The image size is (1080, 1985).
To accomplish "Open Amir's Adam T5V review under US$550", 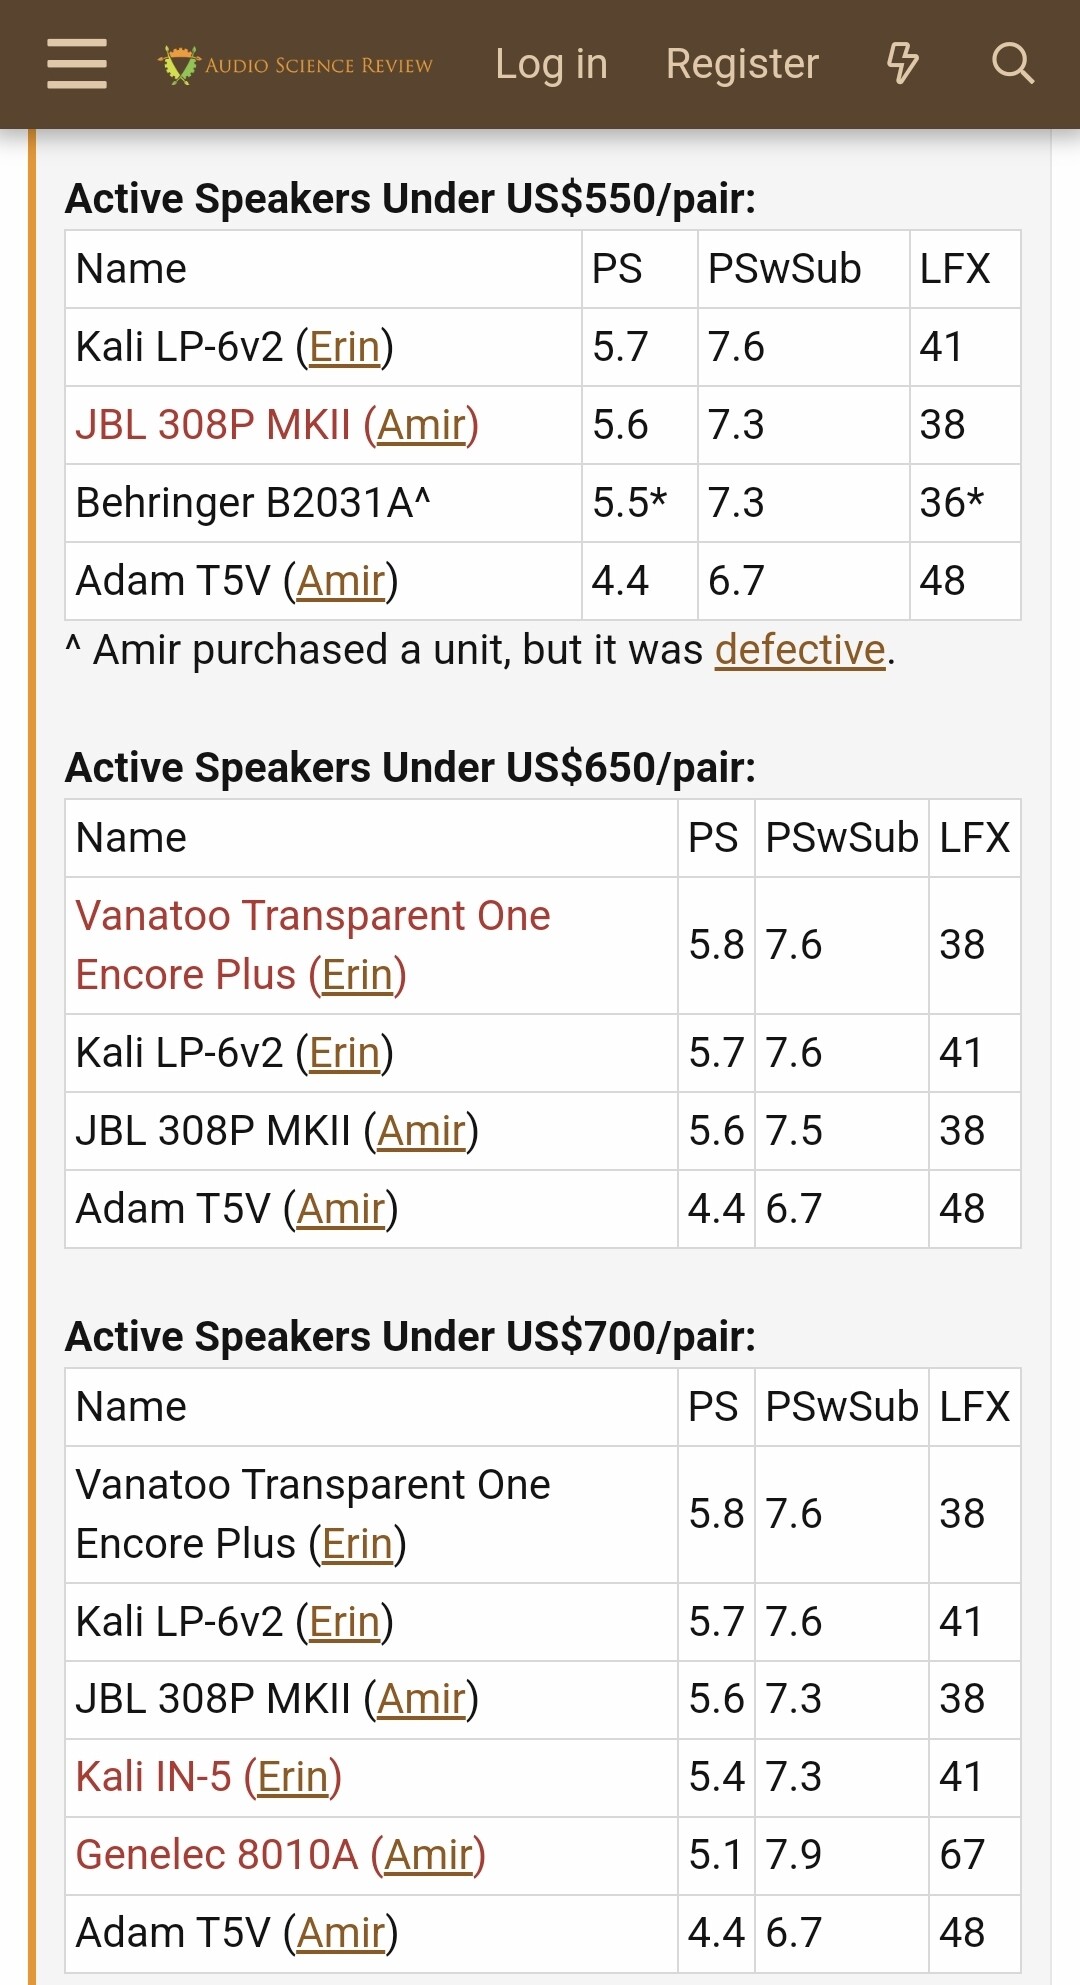I will click(x=341, y=581).
